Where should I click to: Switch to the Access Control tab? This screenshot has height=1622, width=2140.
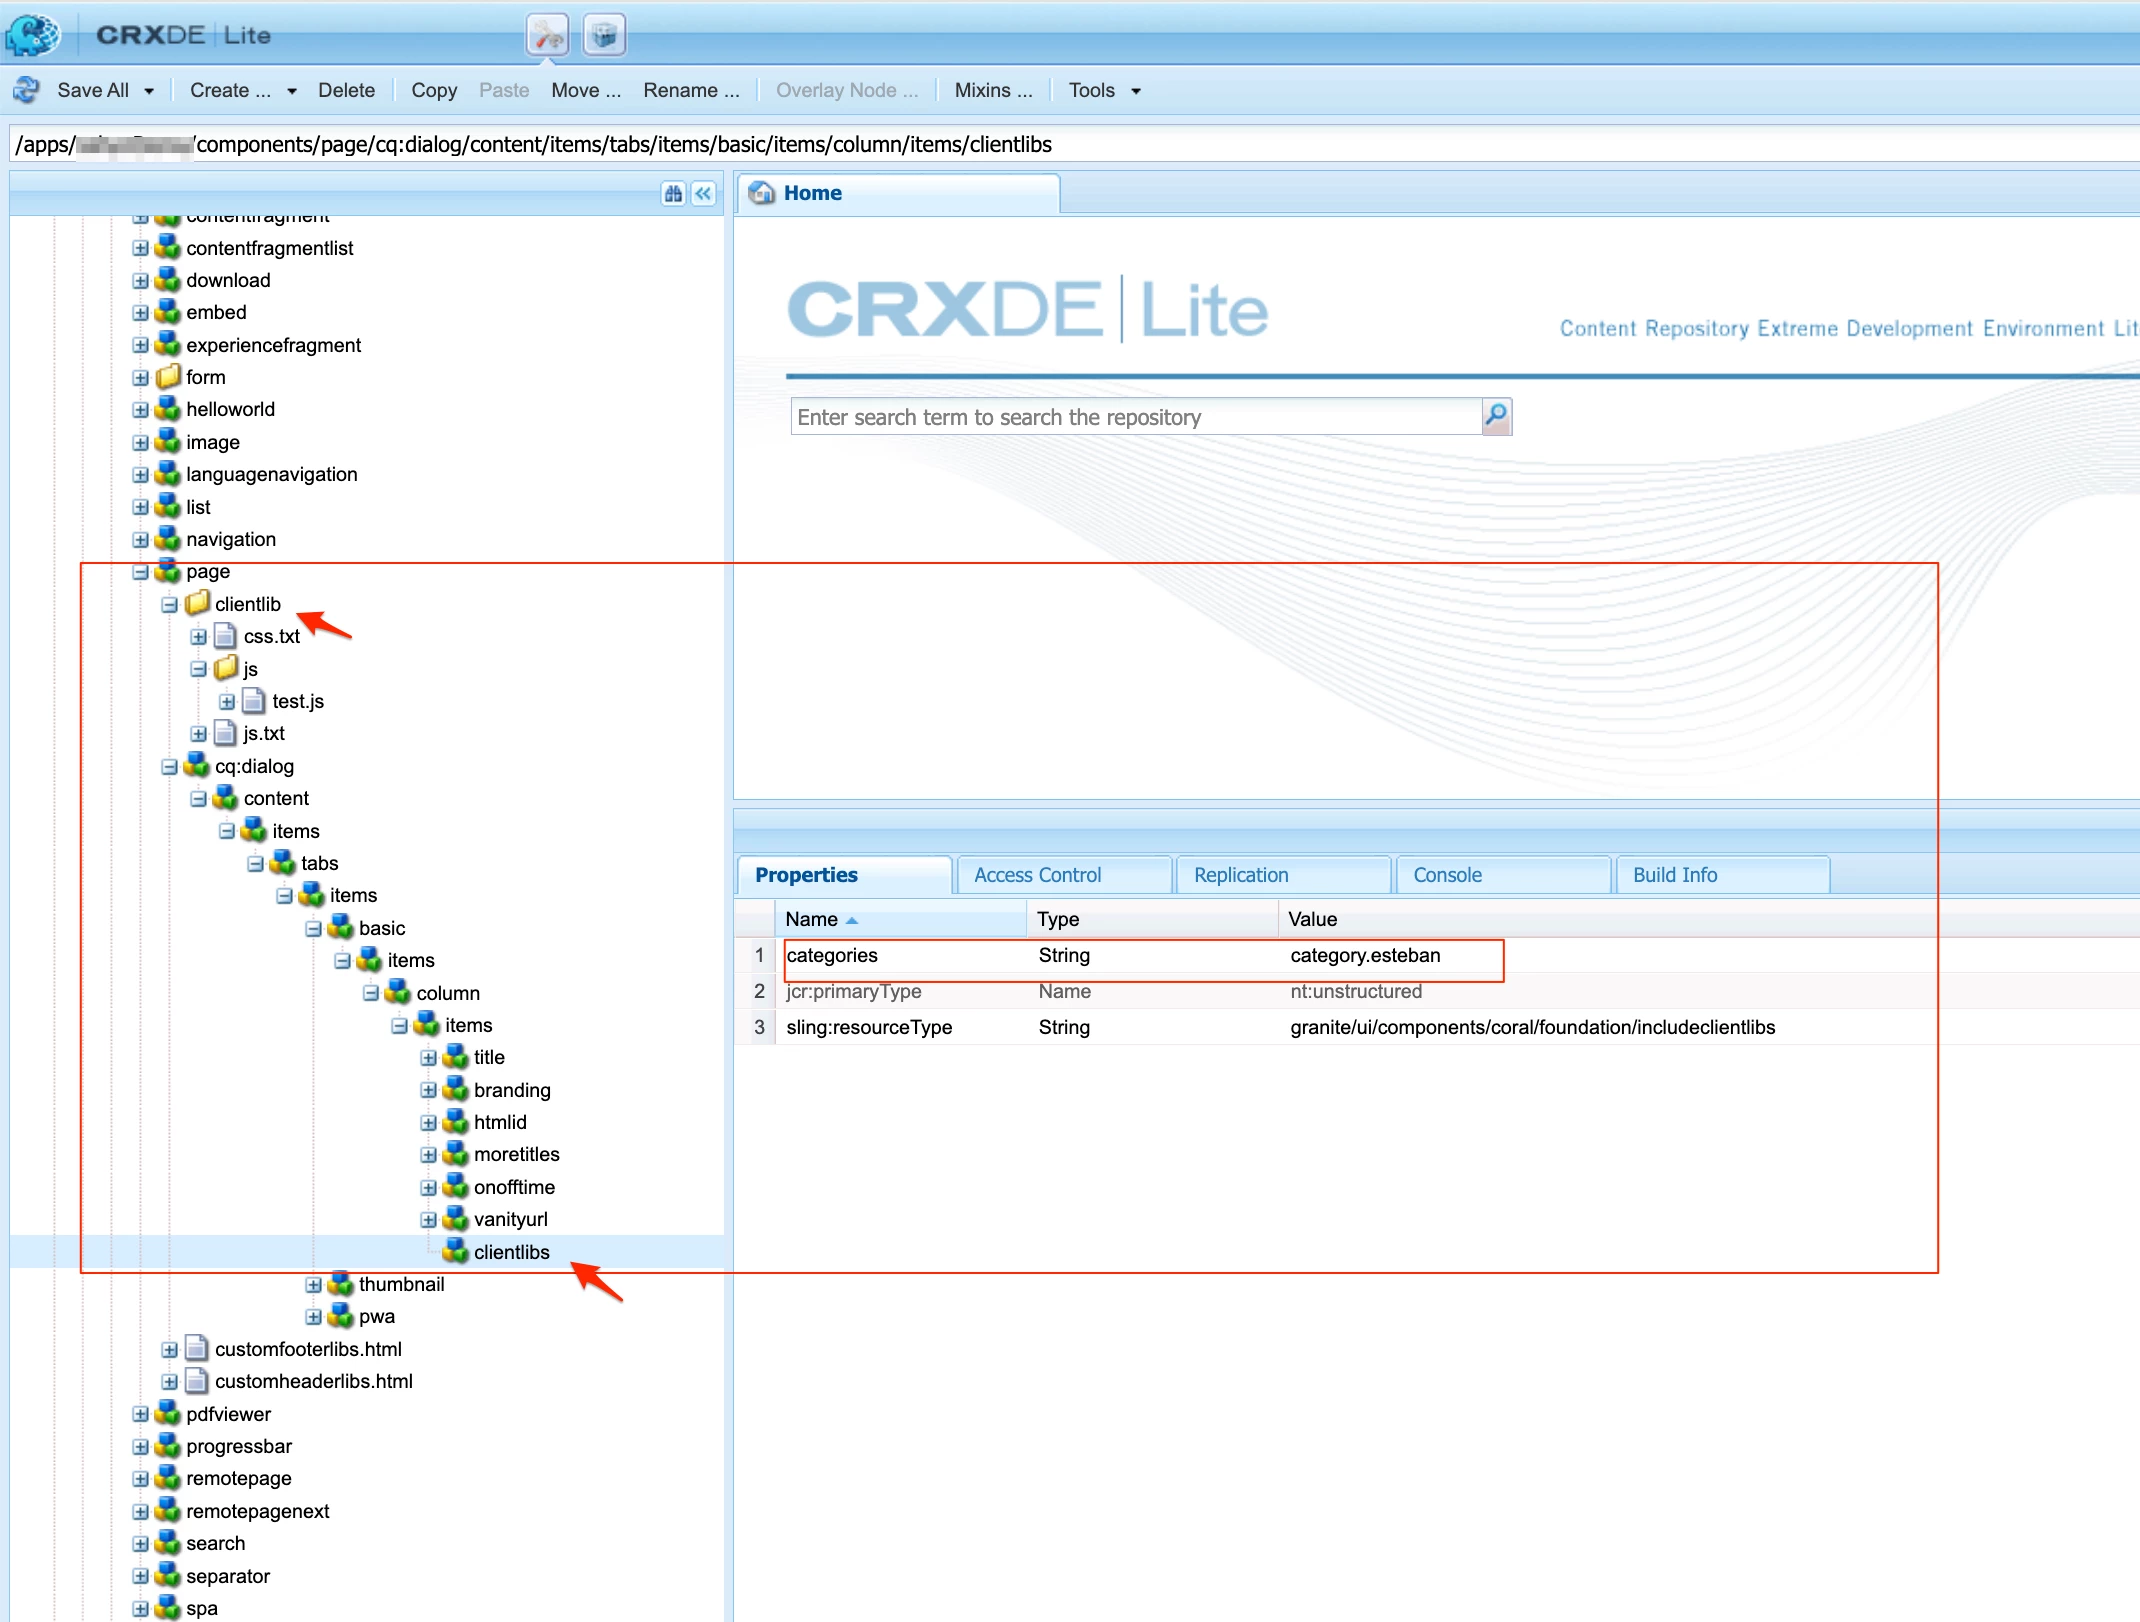coord(1037,875)
